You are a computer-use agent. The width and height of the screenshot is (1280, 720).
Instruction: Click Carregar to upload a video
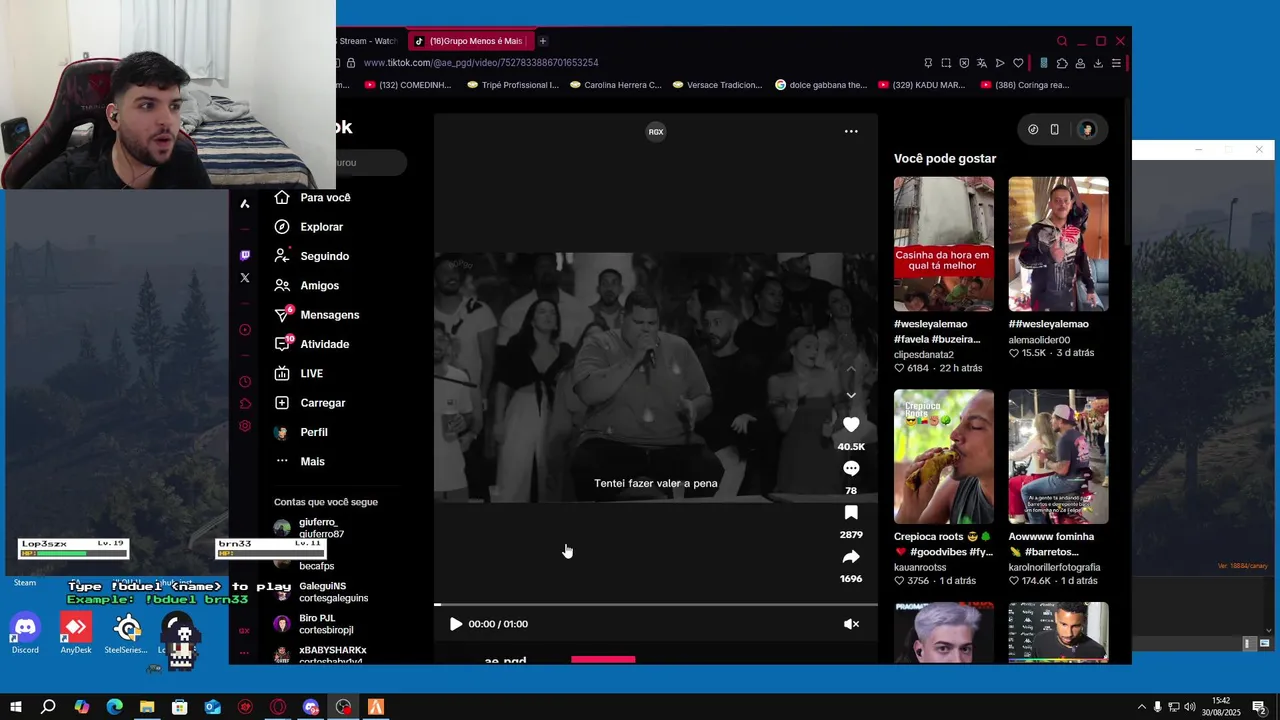[x=310, y=403]
